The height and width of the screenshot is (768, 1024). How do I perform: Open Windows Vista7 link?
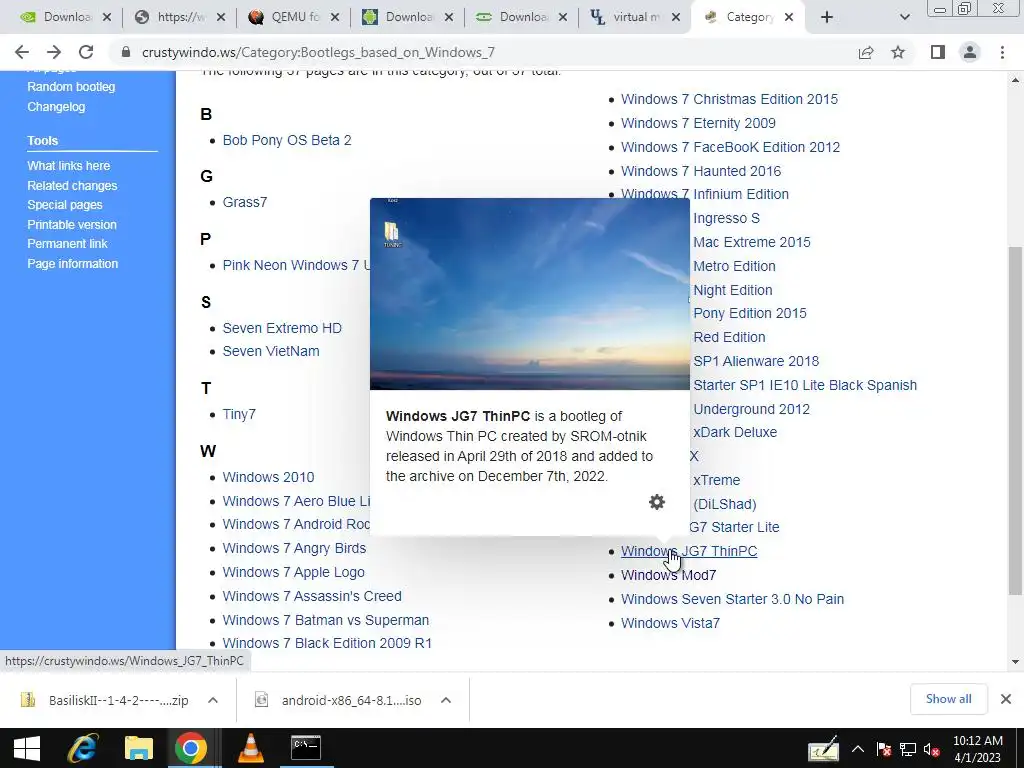670,623
